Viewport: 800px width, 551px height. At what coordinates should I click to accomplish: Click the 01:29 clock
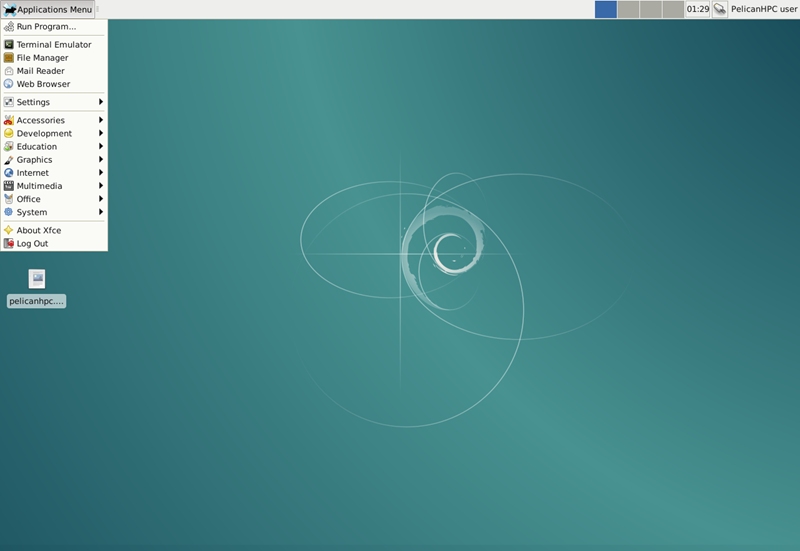(697, 9)
